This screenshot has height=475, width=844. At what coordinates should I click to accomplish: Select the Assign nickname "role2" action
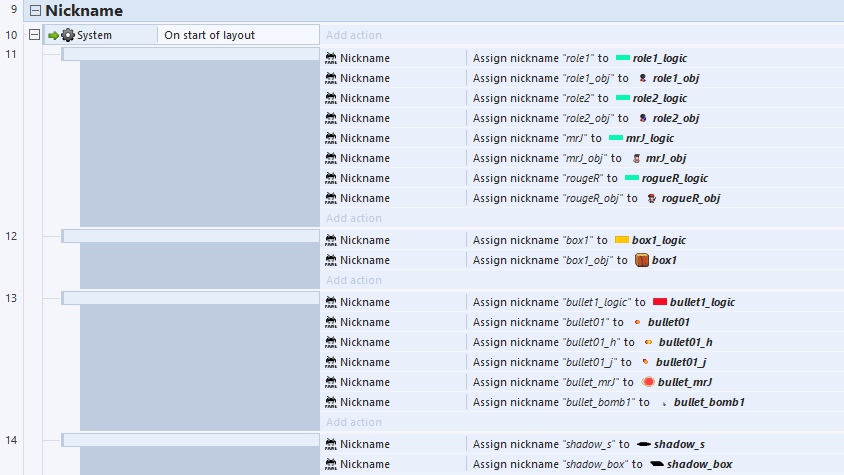pyautogui.click(x=539, y=98)
